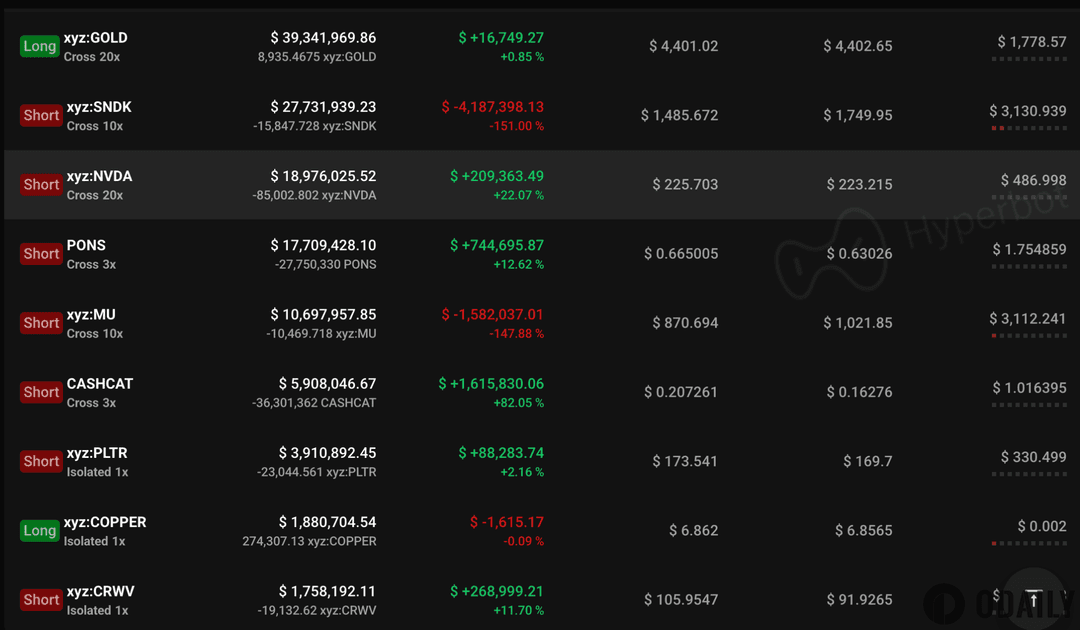The image size is (1080, 630).
Task: Click the PnL $ +209,363.49
Action: click(497, 176)
